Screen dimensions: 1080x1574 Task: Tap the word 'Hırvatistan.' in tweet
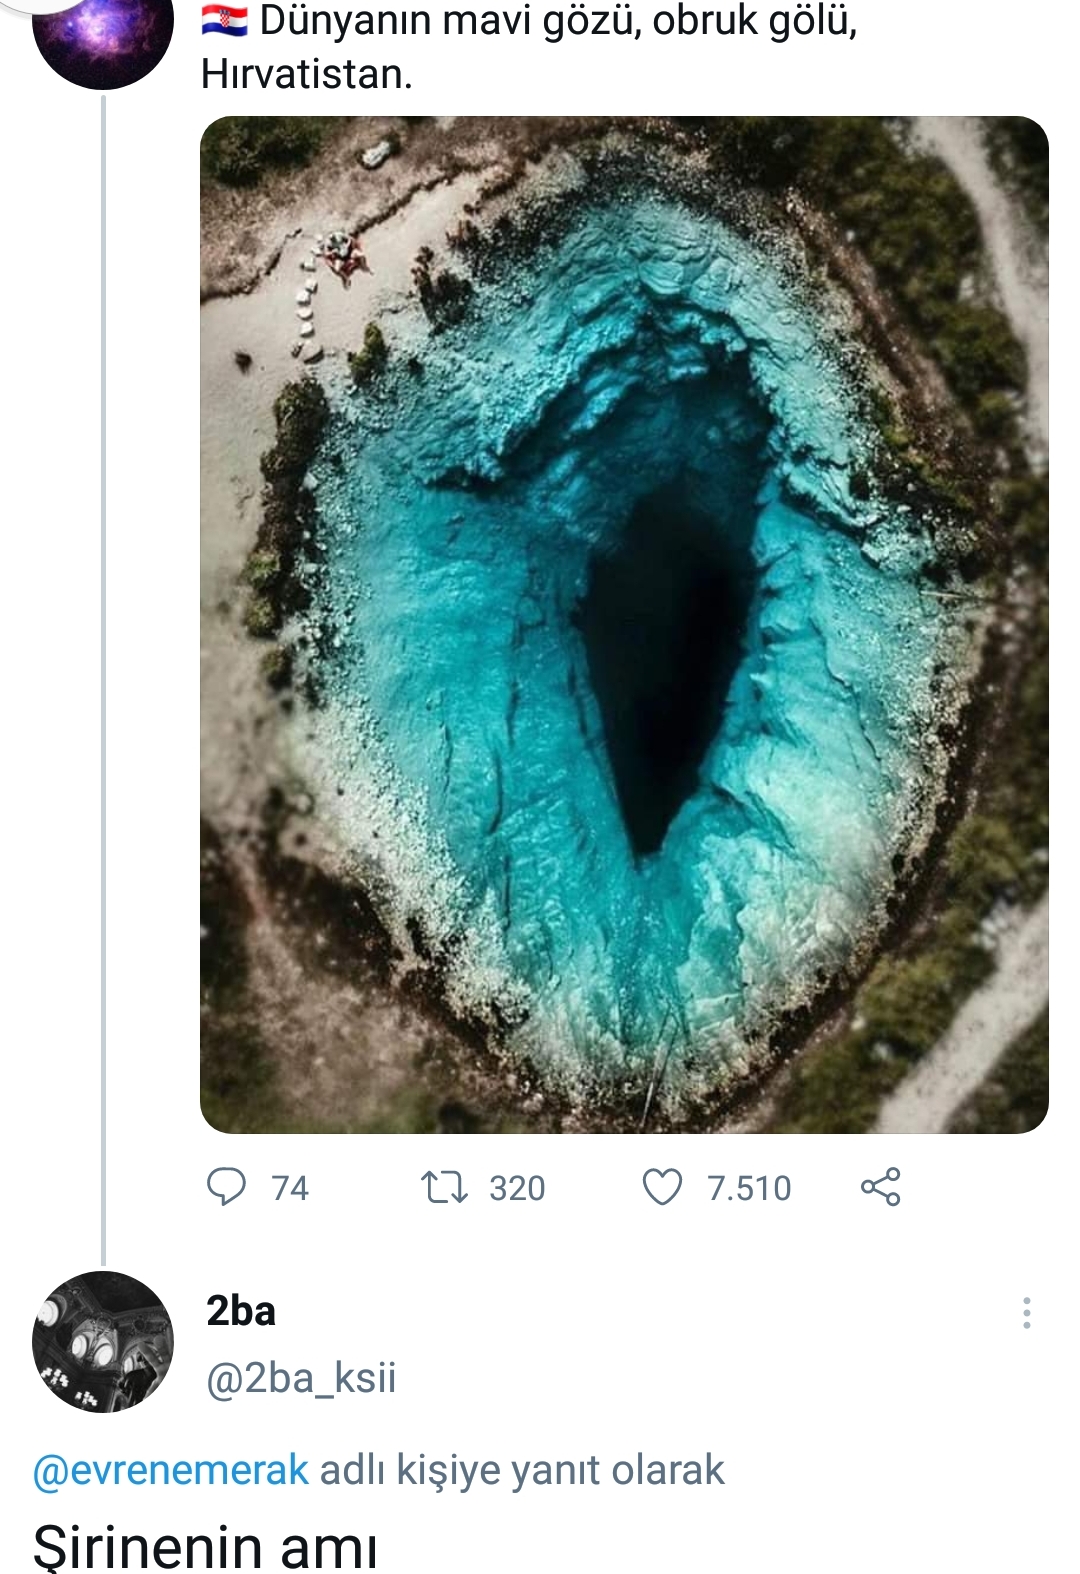307,74
